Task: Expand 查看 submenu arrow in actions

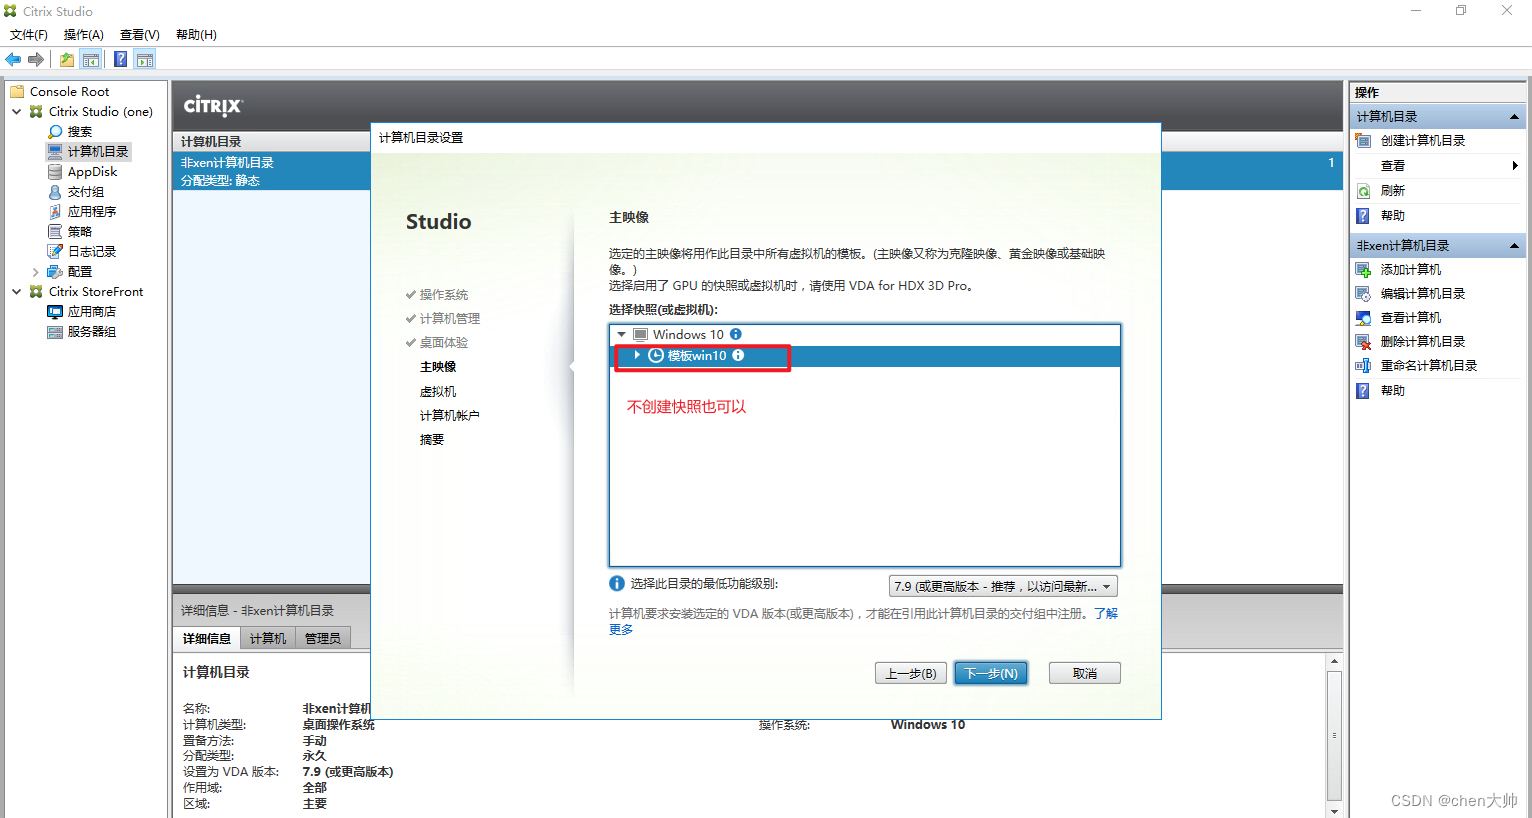Action: 1515,166
